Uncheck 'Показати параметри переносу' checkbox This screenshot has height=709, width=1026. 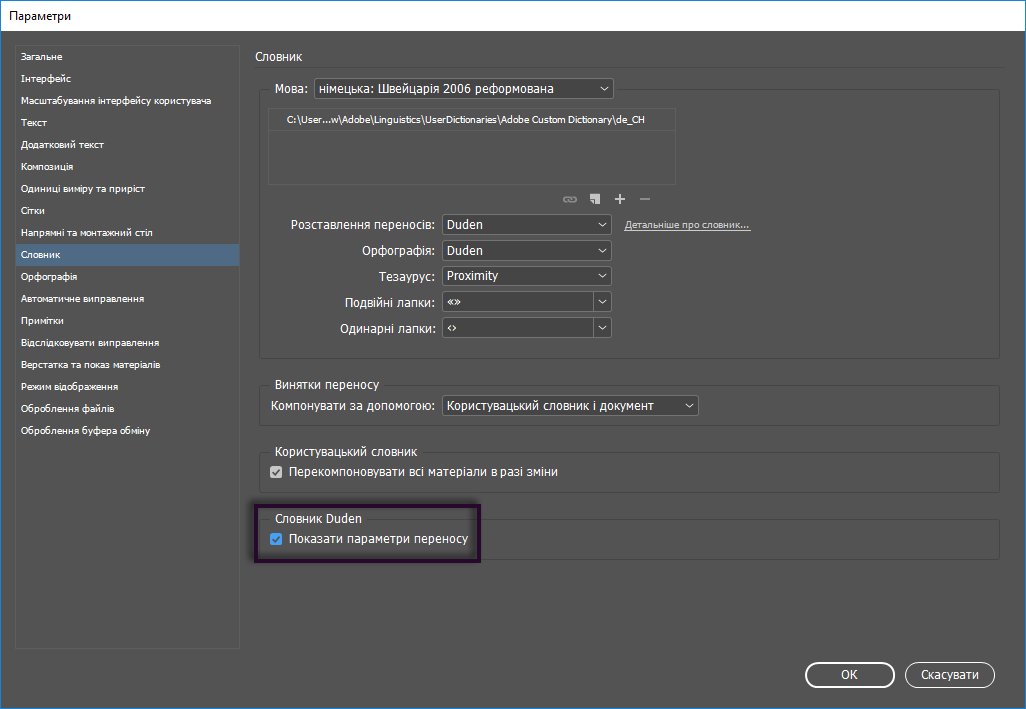click(x=276, y=539)
